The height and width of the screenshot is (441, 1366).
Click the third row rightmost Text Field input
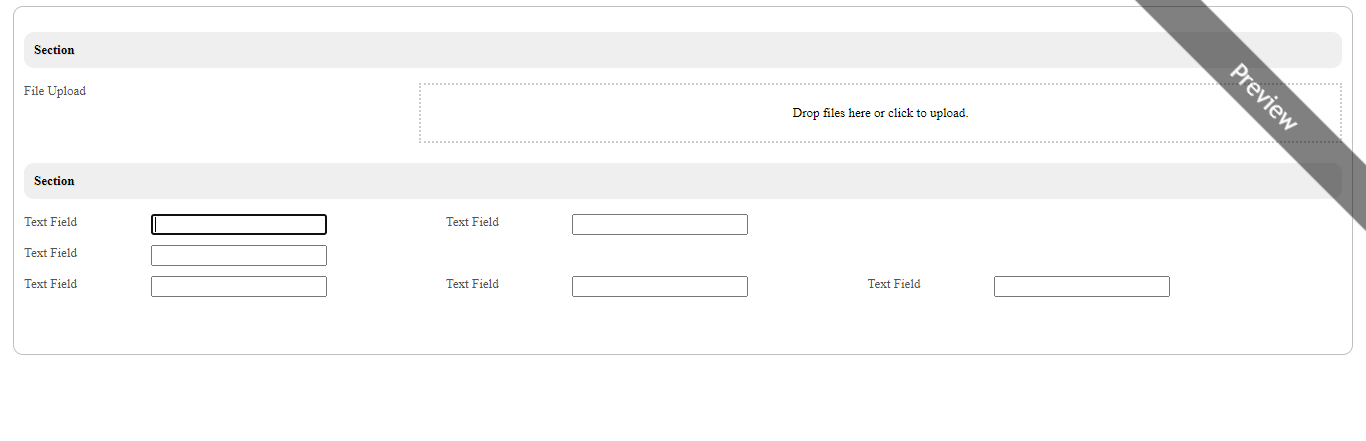[x=1081, y=287]
